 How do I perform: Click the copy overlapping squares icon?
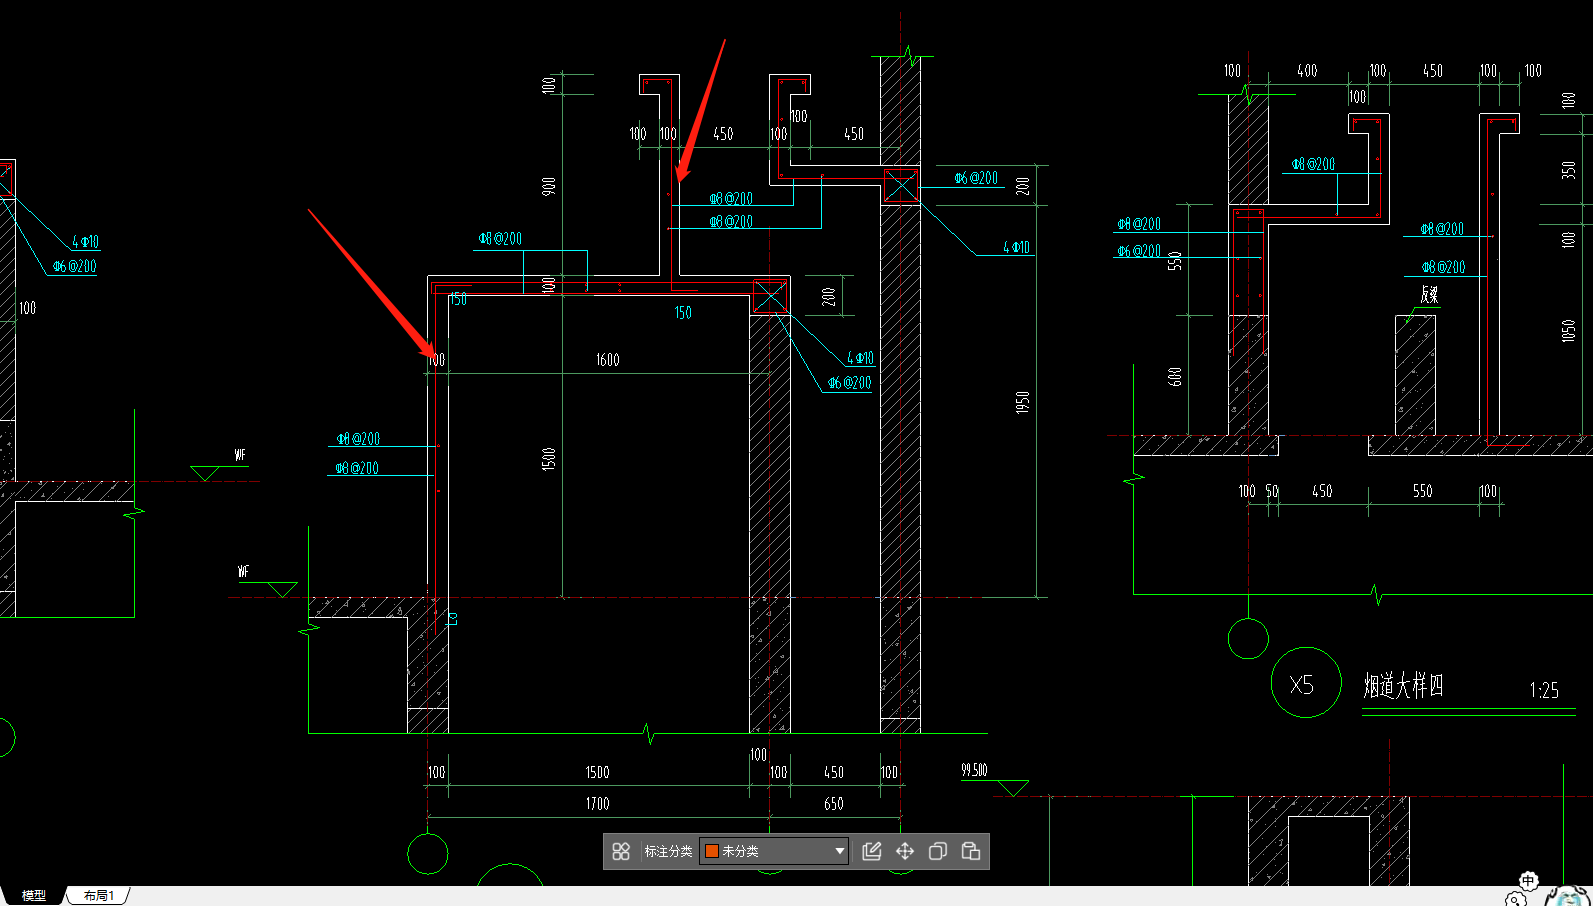938,851
